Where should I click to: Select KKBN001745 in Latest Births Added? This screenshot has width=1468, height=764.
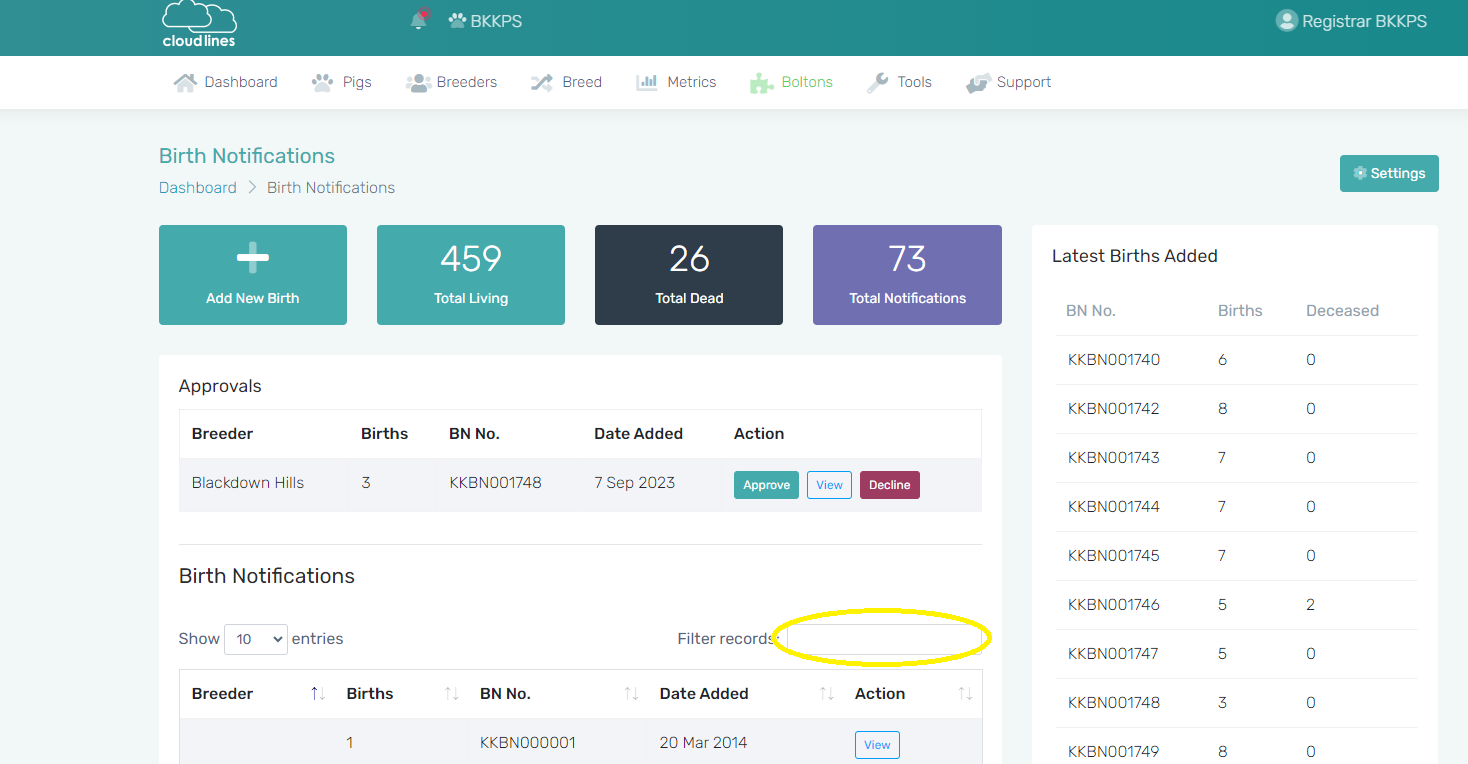coord(1114,556)
